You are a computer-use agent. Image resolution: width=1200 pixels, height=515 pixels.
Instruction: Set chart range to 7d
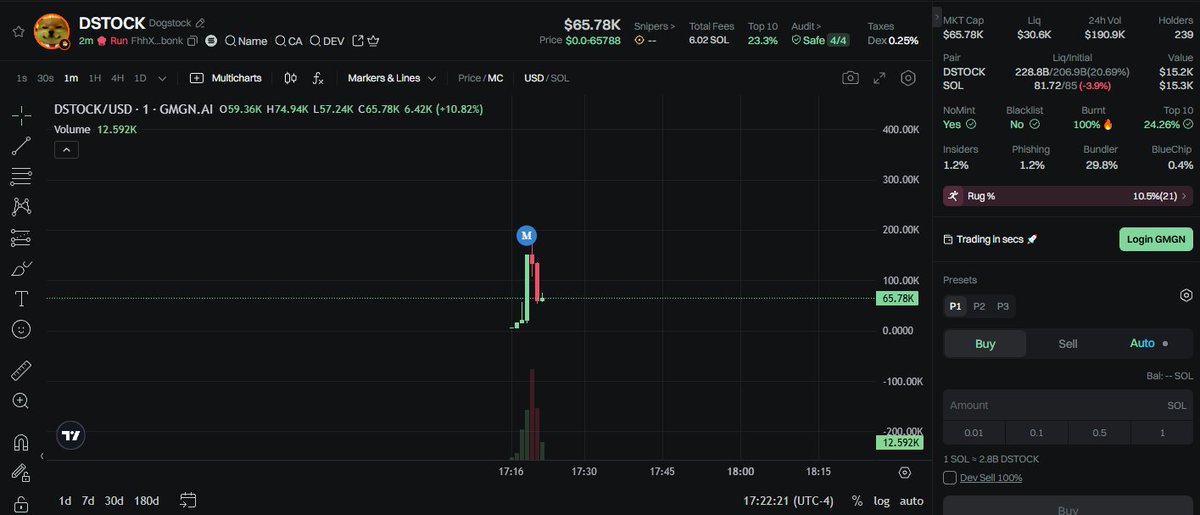pos(88,500)
